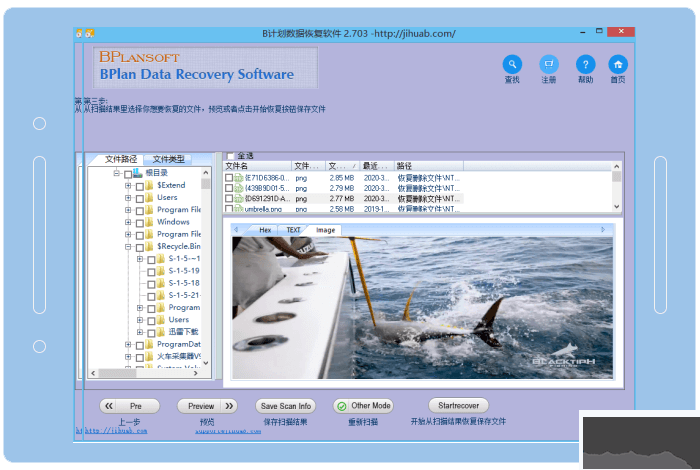The height and width of the screenshot is (470, 700).
Task: Click the Windows folder icon in tree
Action: pos(148,222)
